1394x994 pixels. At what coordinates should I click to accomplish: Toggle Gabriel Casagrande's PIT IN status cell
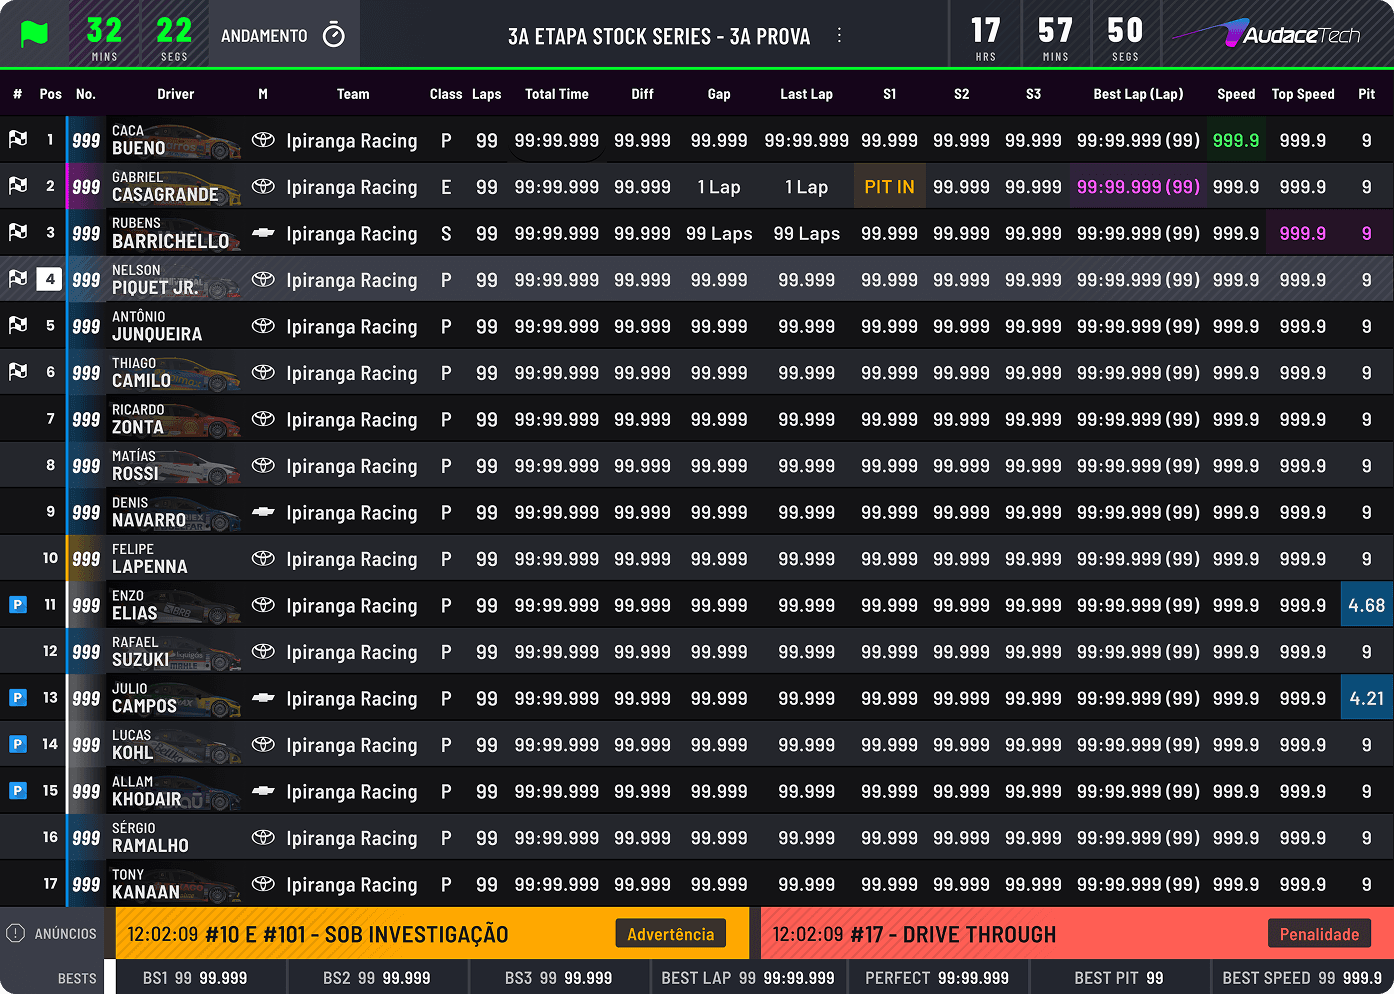(x=889, y=186)
